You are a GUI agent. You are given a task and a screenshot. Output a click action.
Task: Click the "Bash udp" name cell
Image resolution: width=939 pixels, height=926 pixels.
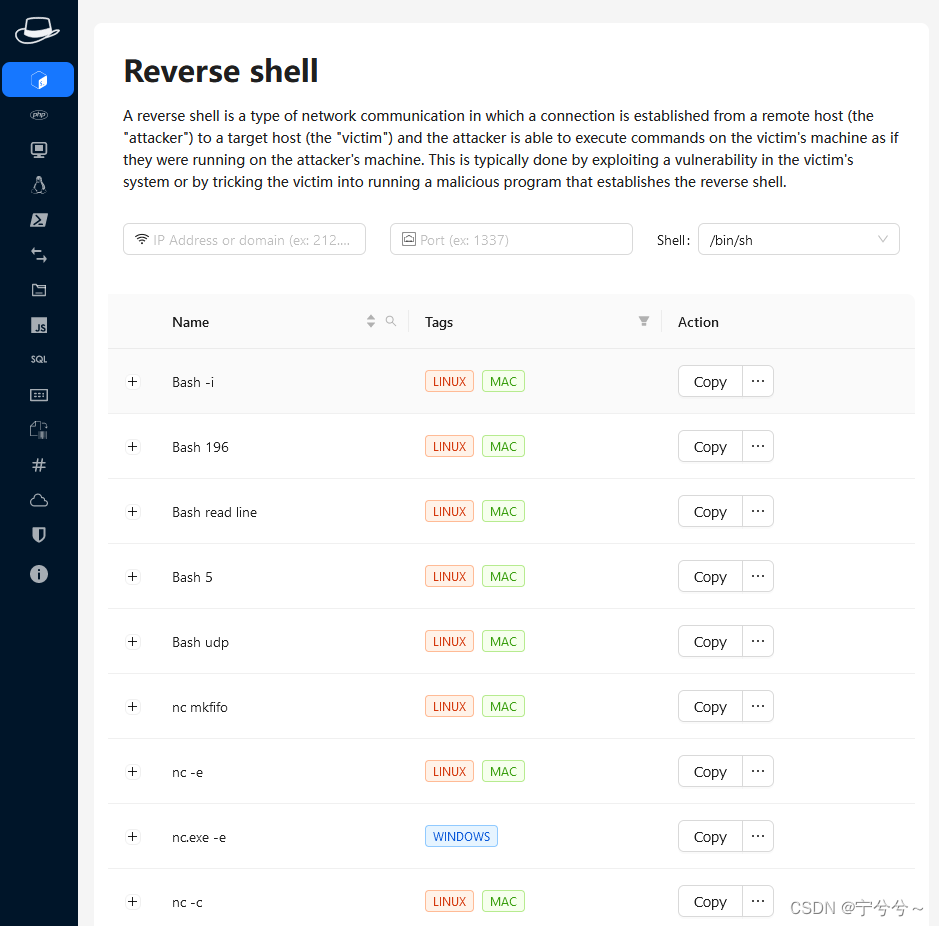tap(200, 642)
